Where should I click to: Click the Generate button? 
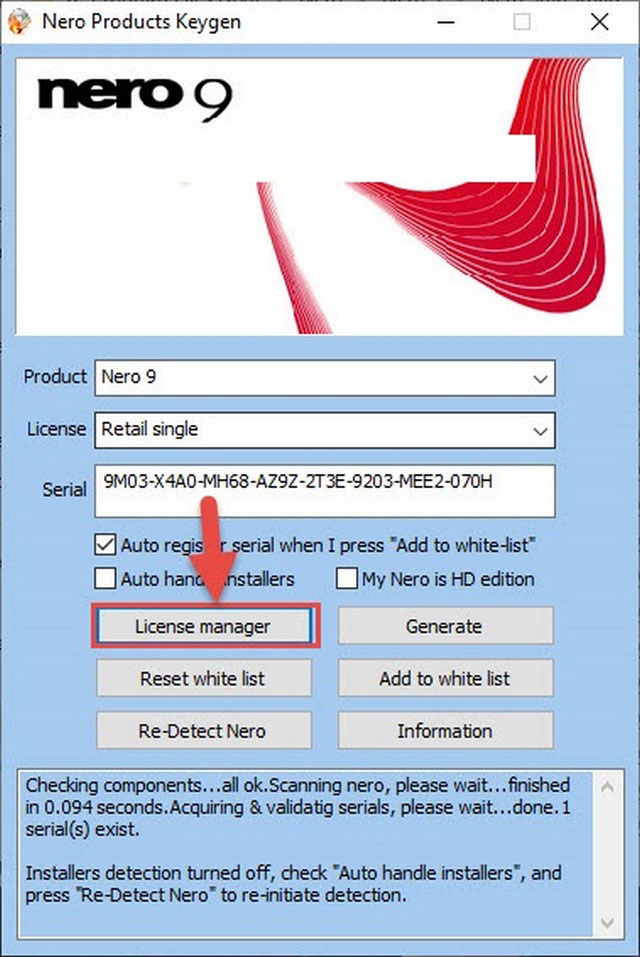[x=444, y=627]
